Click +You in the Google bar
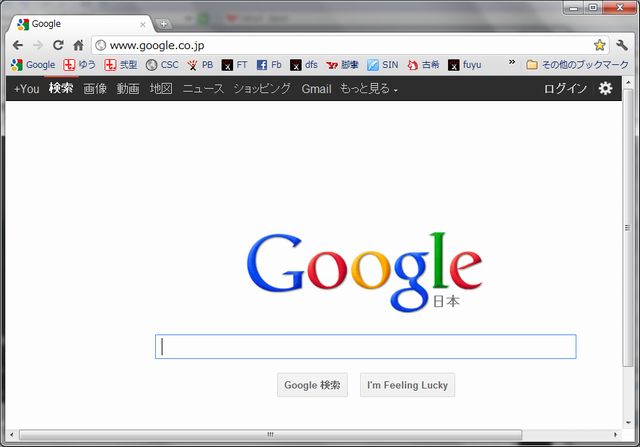 tap(27, 89)
